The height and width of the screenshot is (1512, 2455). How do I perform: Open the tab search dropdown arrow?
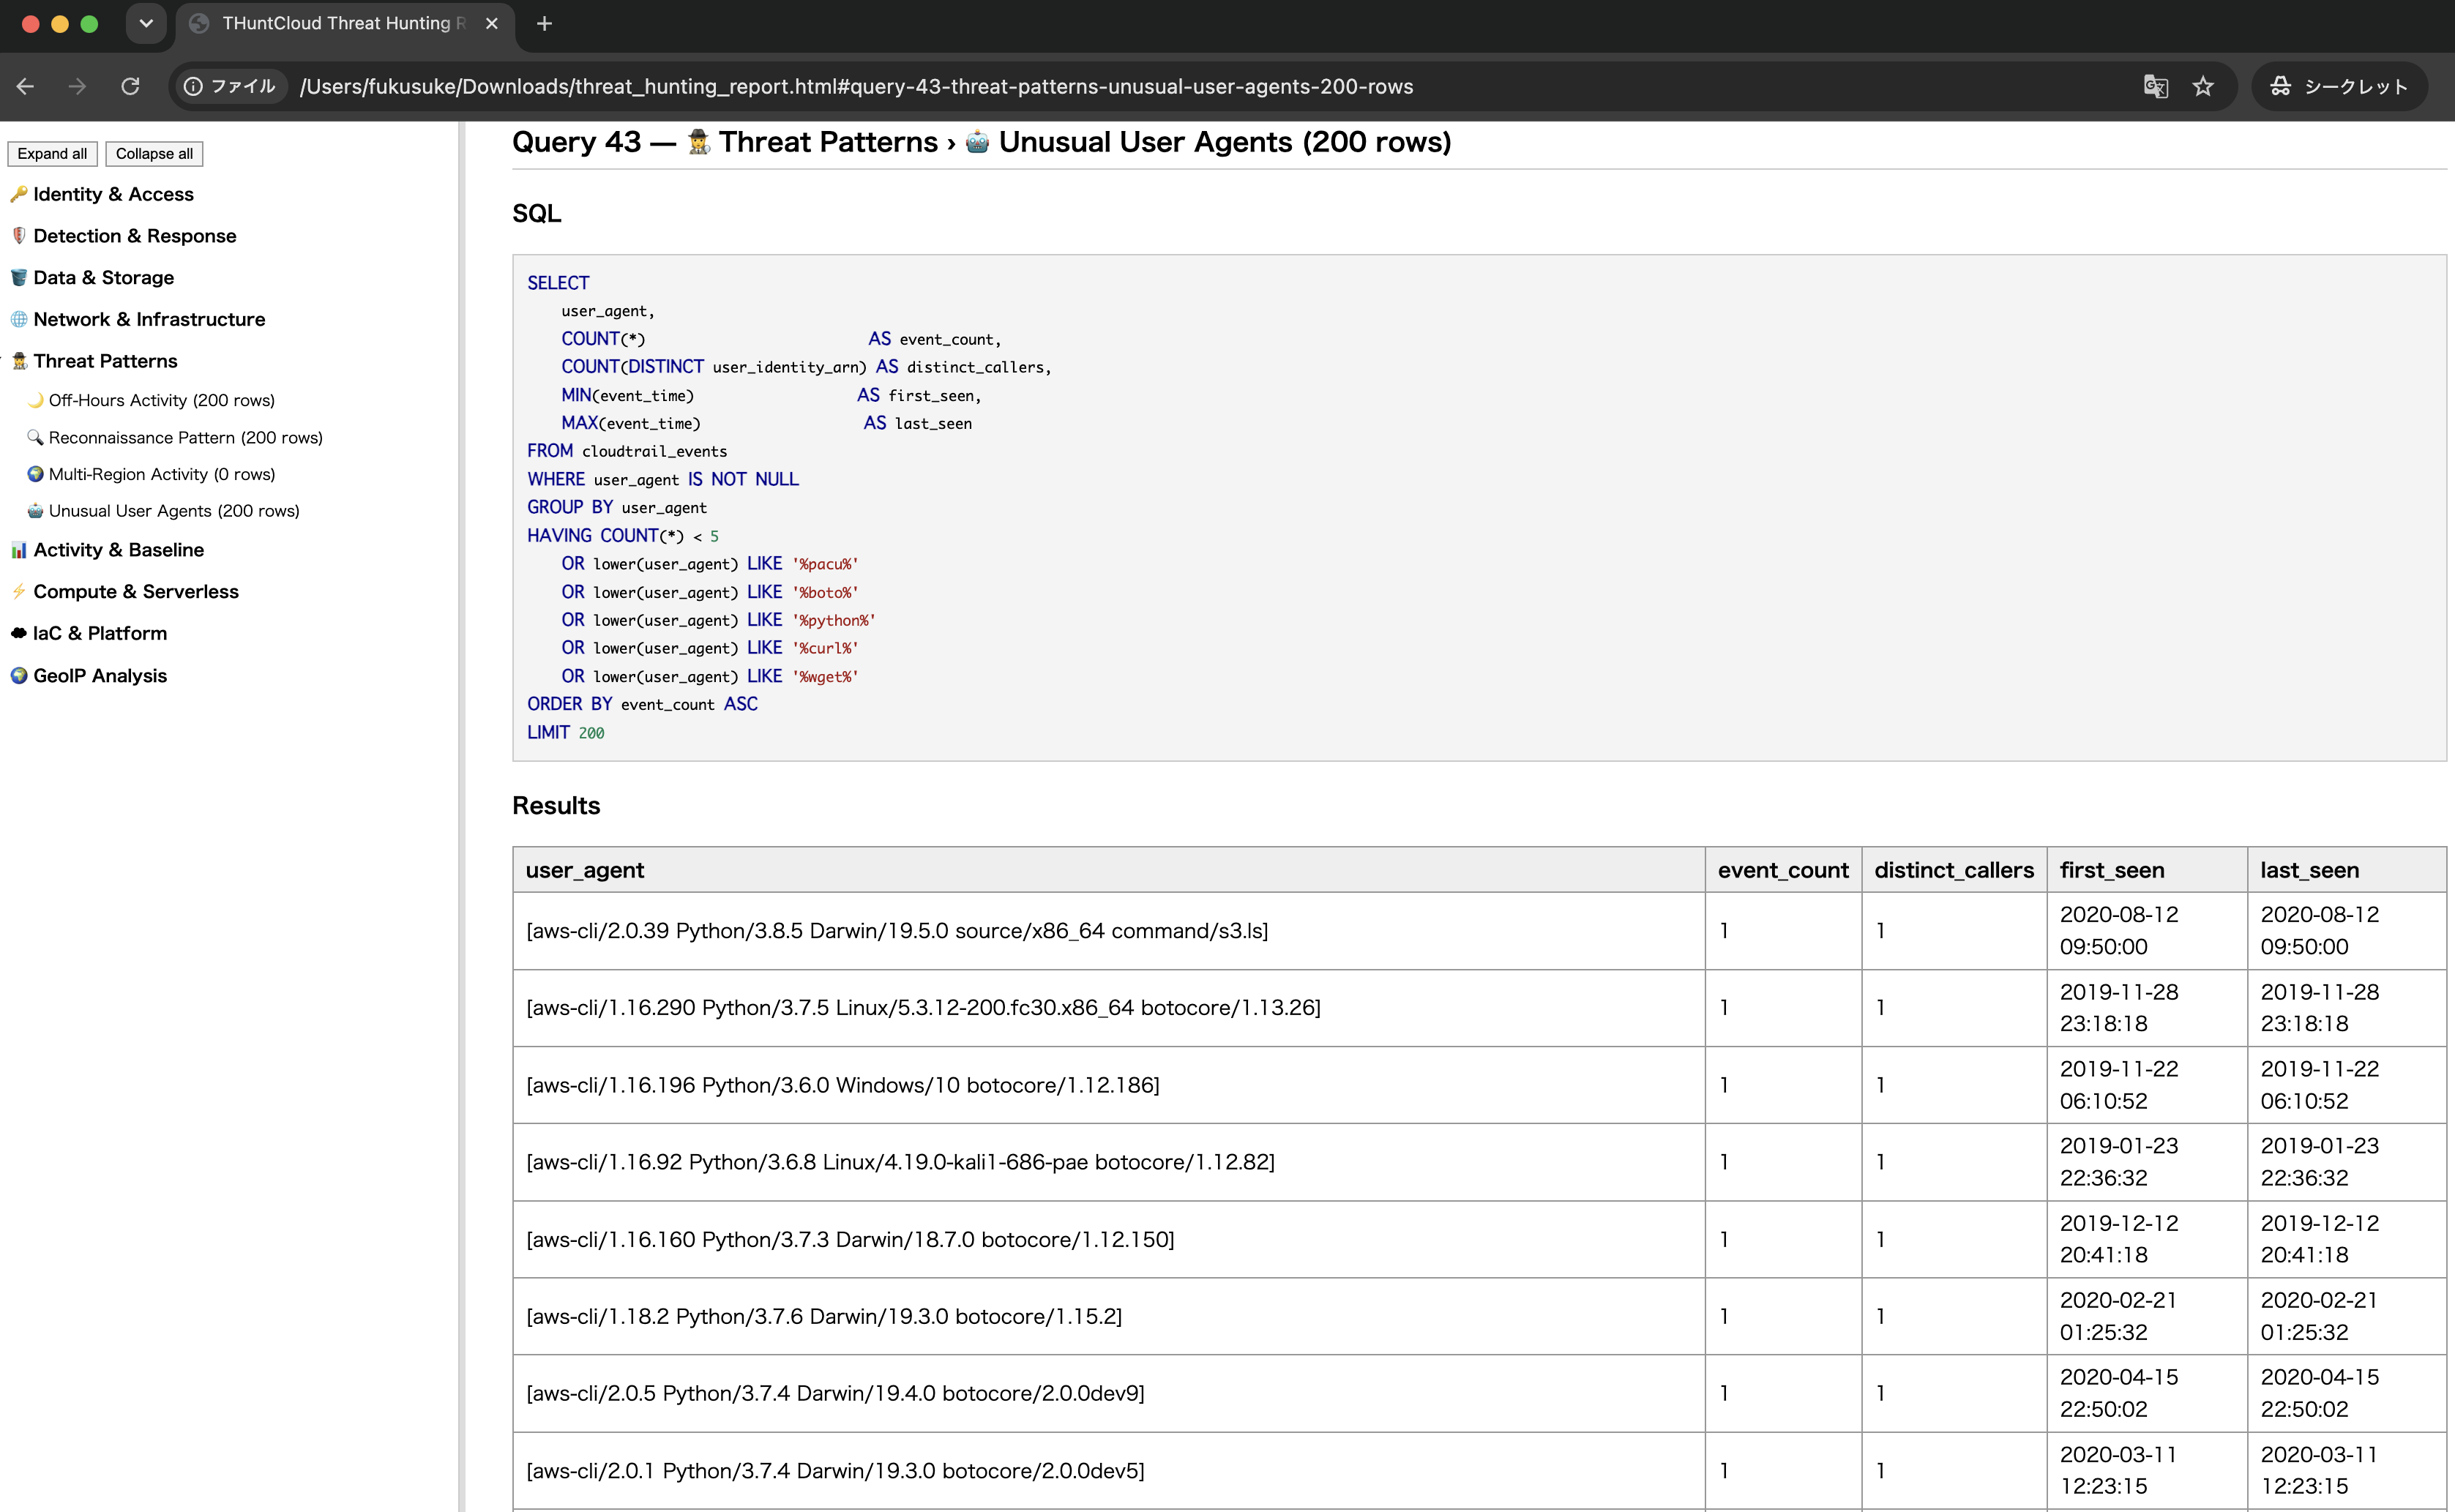(x=146, y=23)
